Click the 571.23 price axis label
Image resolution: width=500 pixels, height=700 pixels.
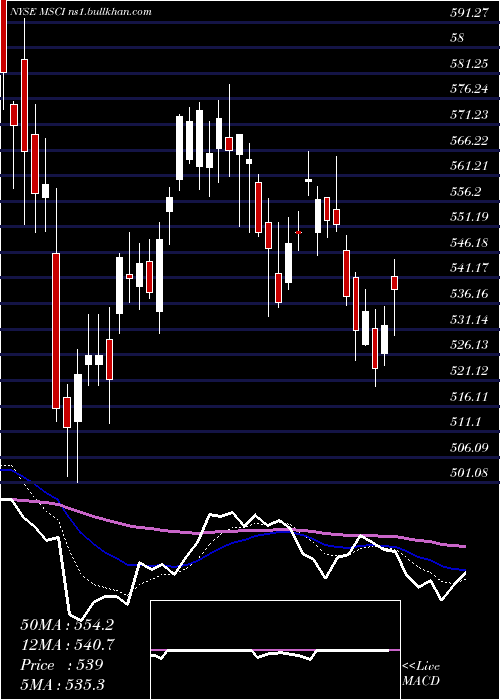[469, 115]
